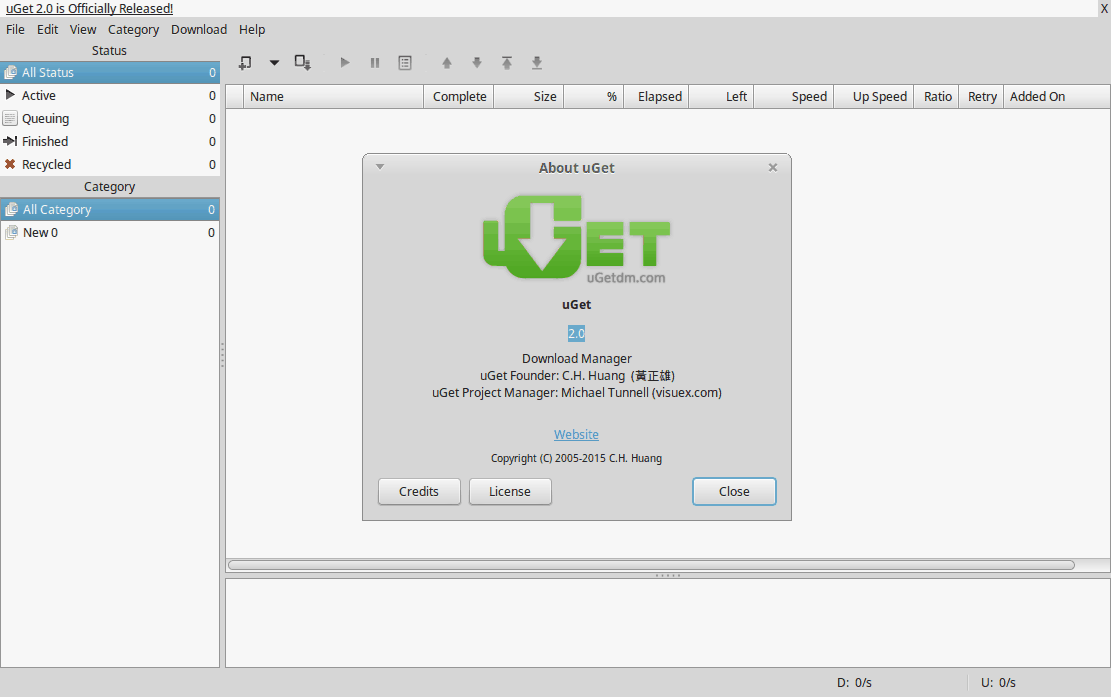
Task: Click the License button in About dialog
Action: [510, 491]
